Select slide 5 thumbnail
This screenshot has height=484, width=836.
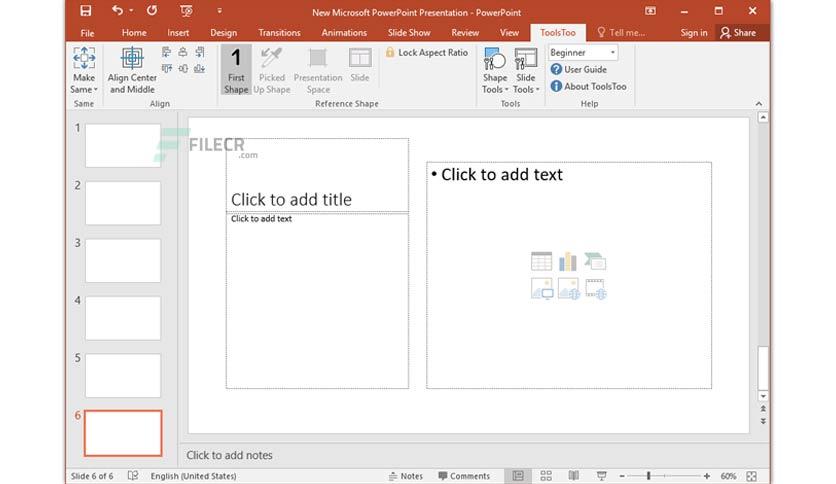click(123, 376)
